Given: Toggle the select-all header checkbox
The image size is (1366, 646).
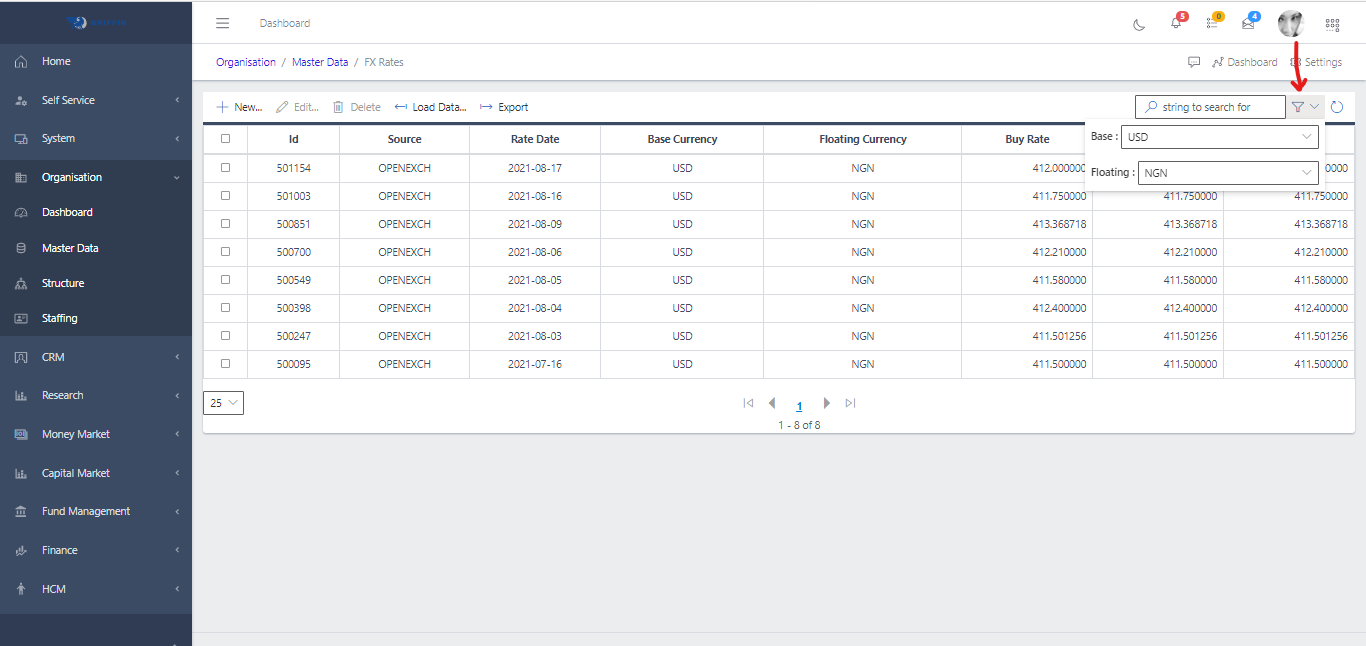Looking at the screenshot, I should (x=225, y=139).
